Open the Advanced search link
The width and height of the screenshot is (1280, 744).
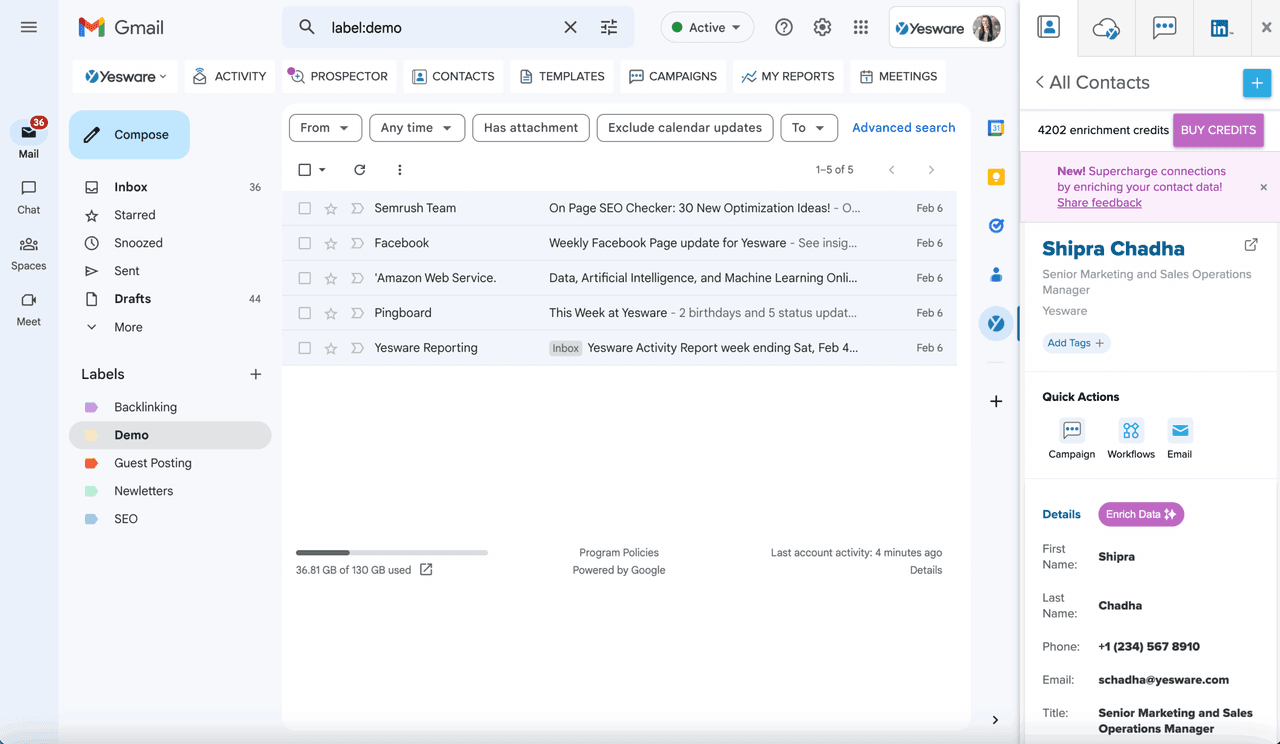point(903,127)
